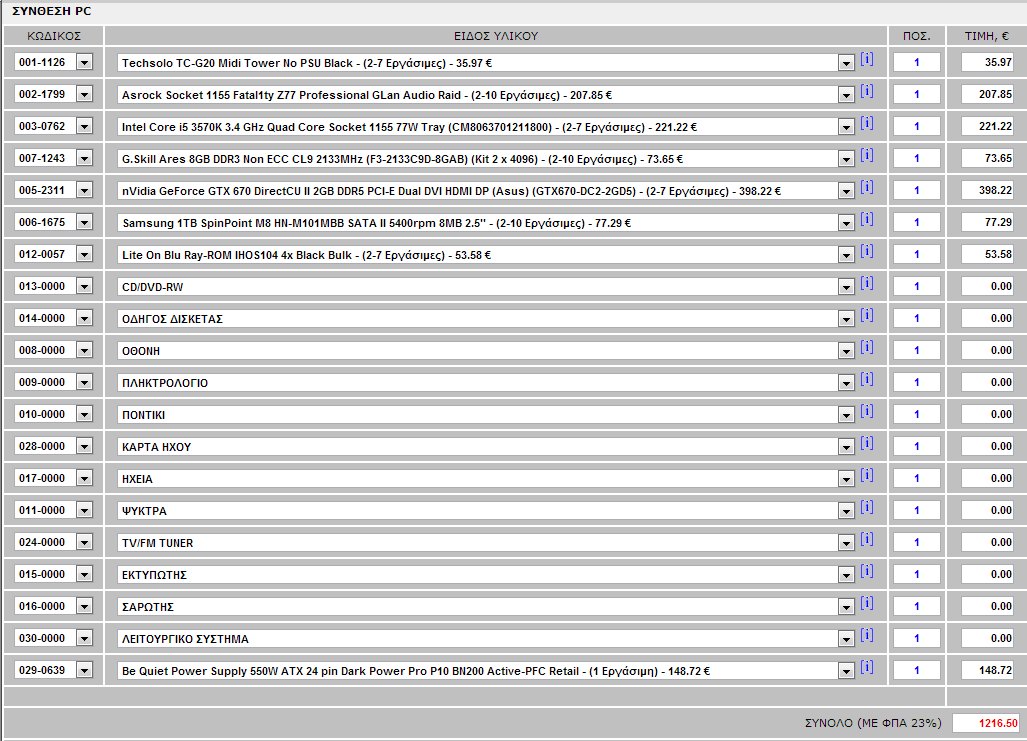This screenshot has height=741, width=1027.
Task: Click info icon in ΚΑΡΤΑ ΗΧΟΥ row
Action: (x=867, y=444)
